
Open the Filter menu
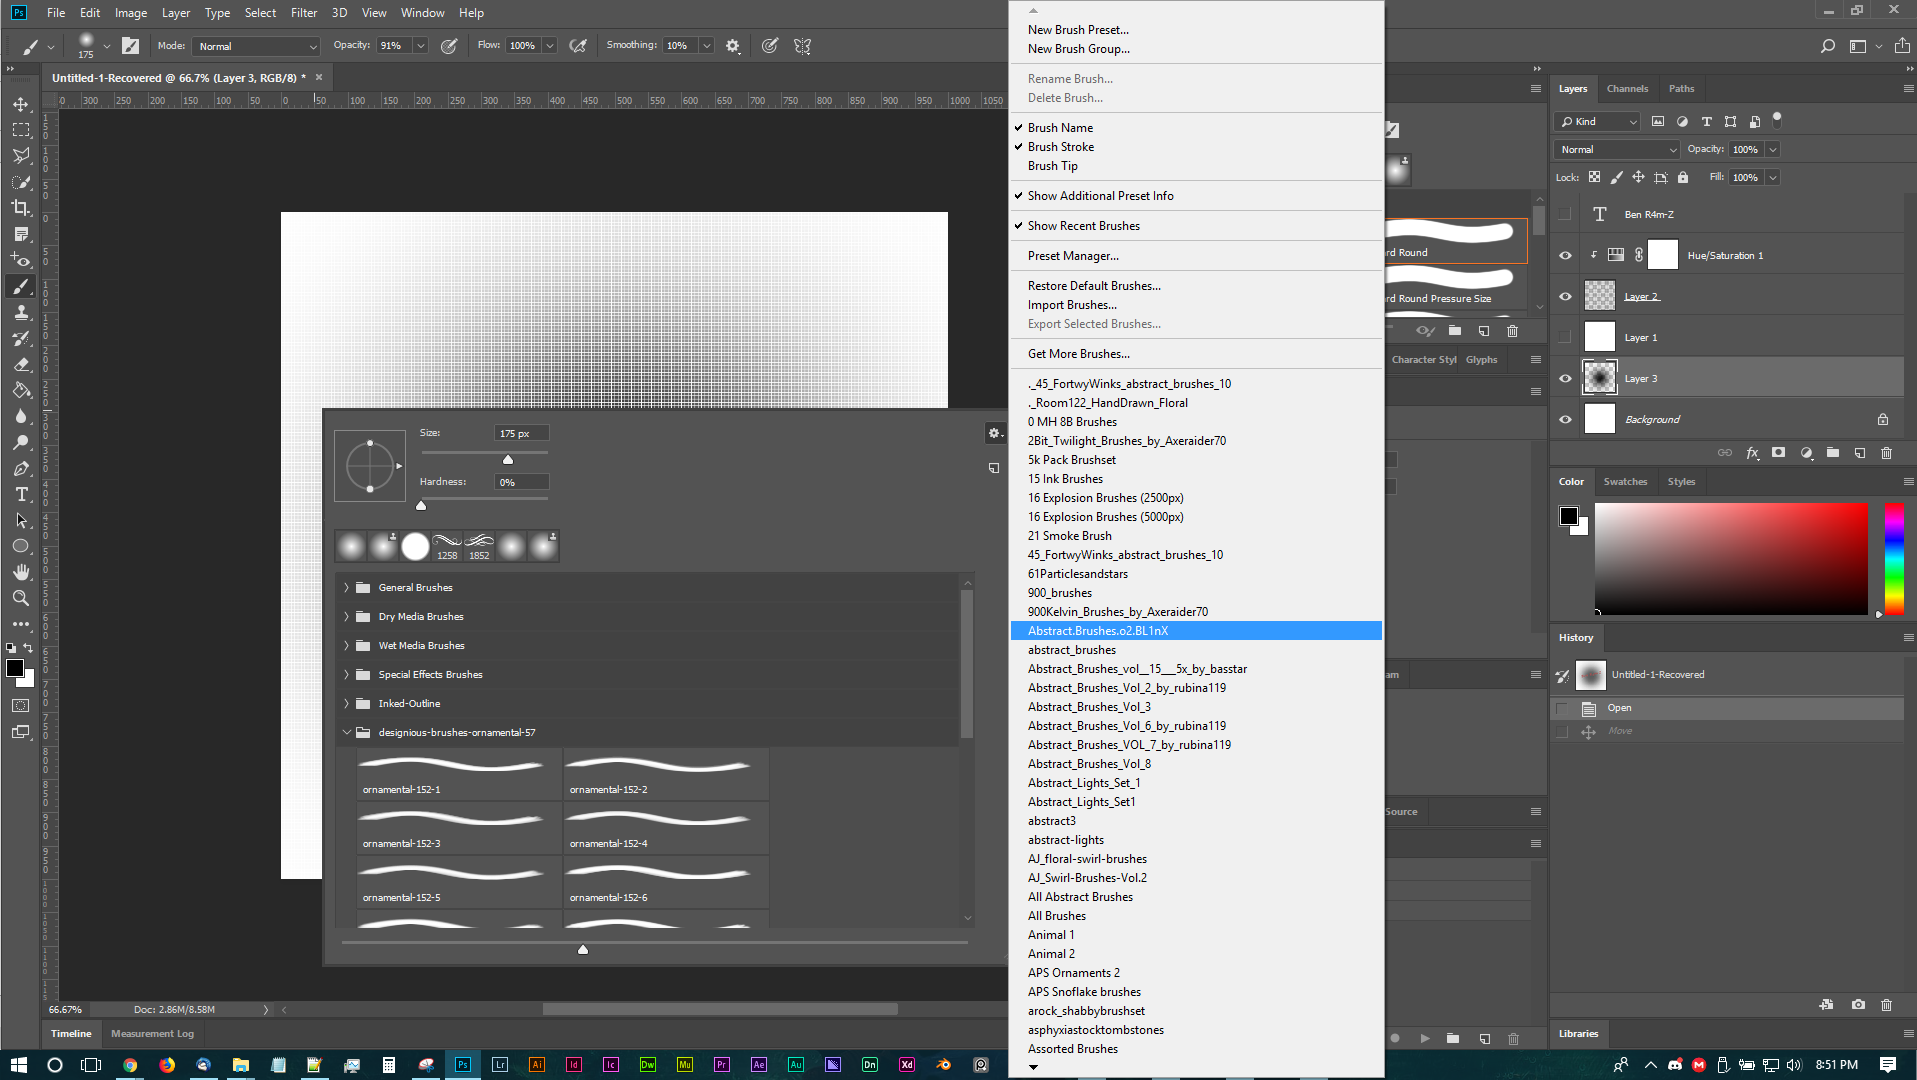(x=303, y=13)
